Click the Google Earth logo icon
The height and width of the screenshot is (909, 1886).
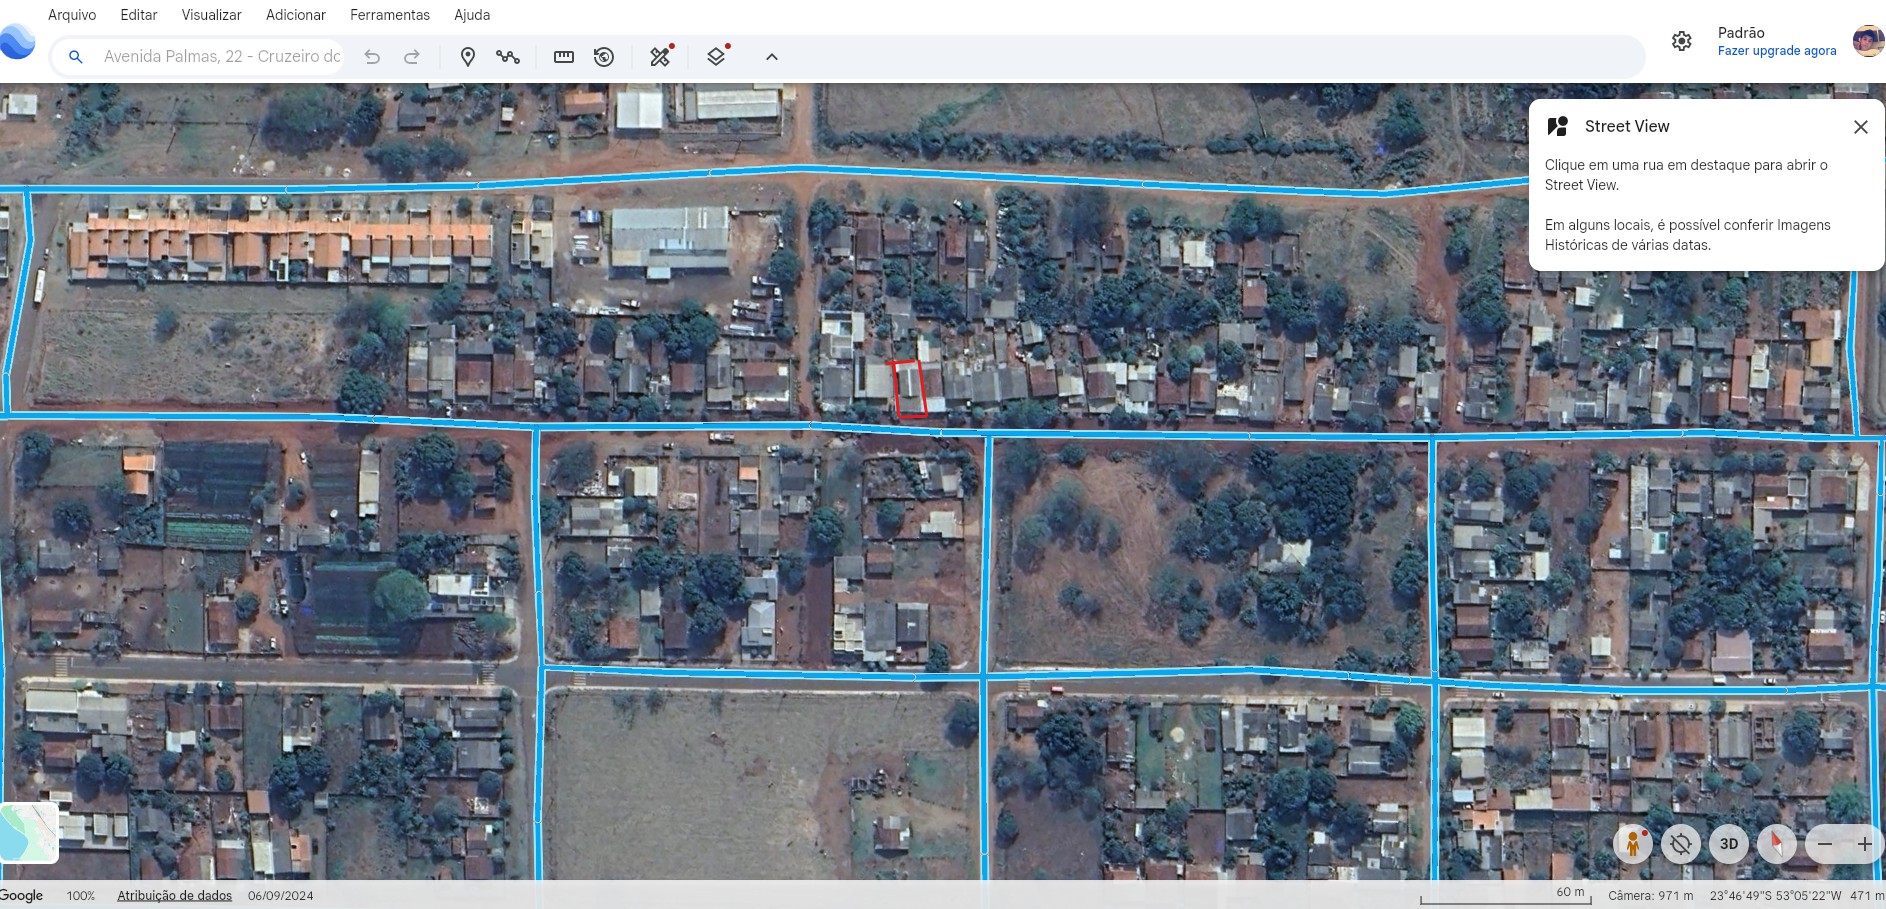coord(17,42)
